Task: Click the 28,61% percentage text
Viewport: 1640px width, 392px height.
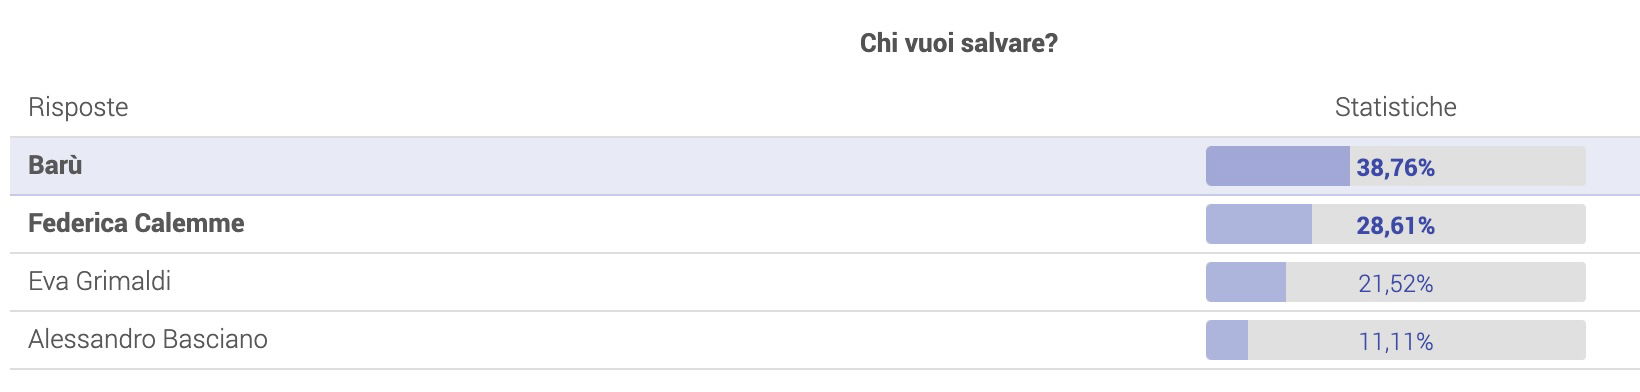Action: tap(1396, 226)
